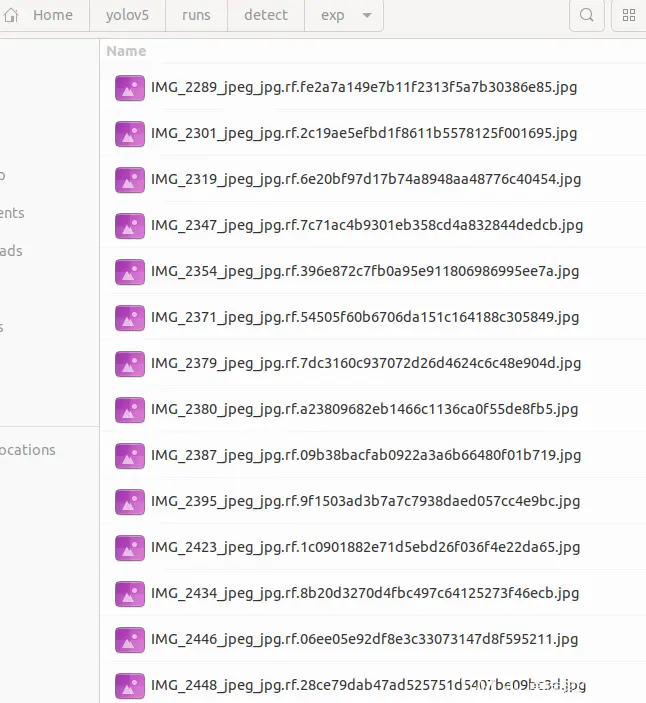Select image icon of IMG_2289 file
Screen dimensions: 646x703
[x=130, y=88]
